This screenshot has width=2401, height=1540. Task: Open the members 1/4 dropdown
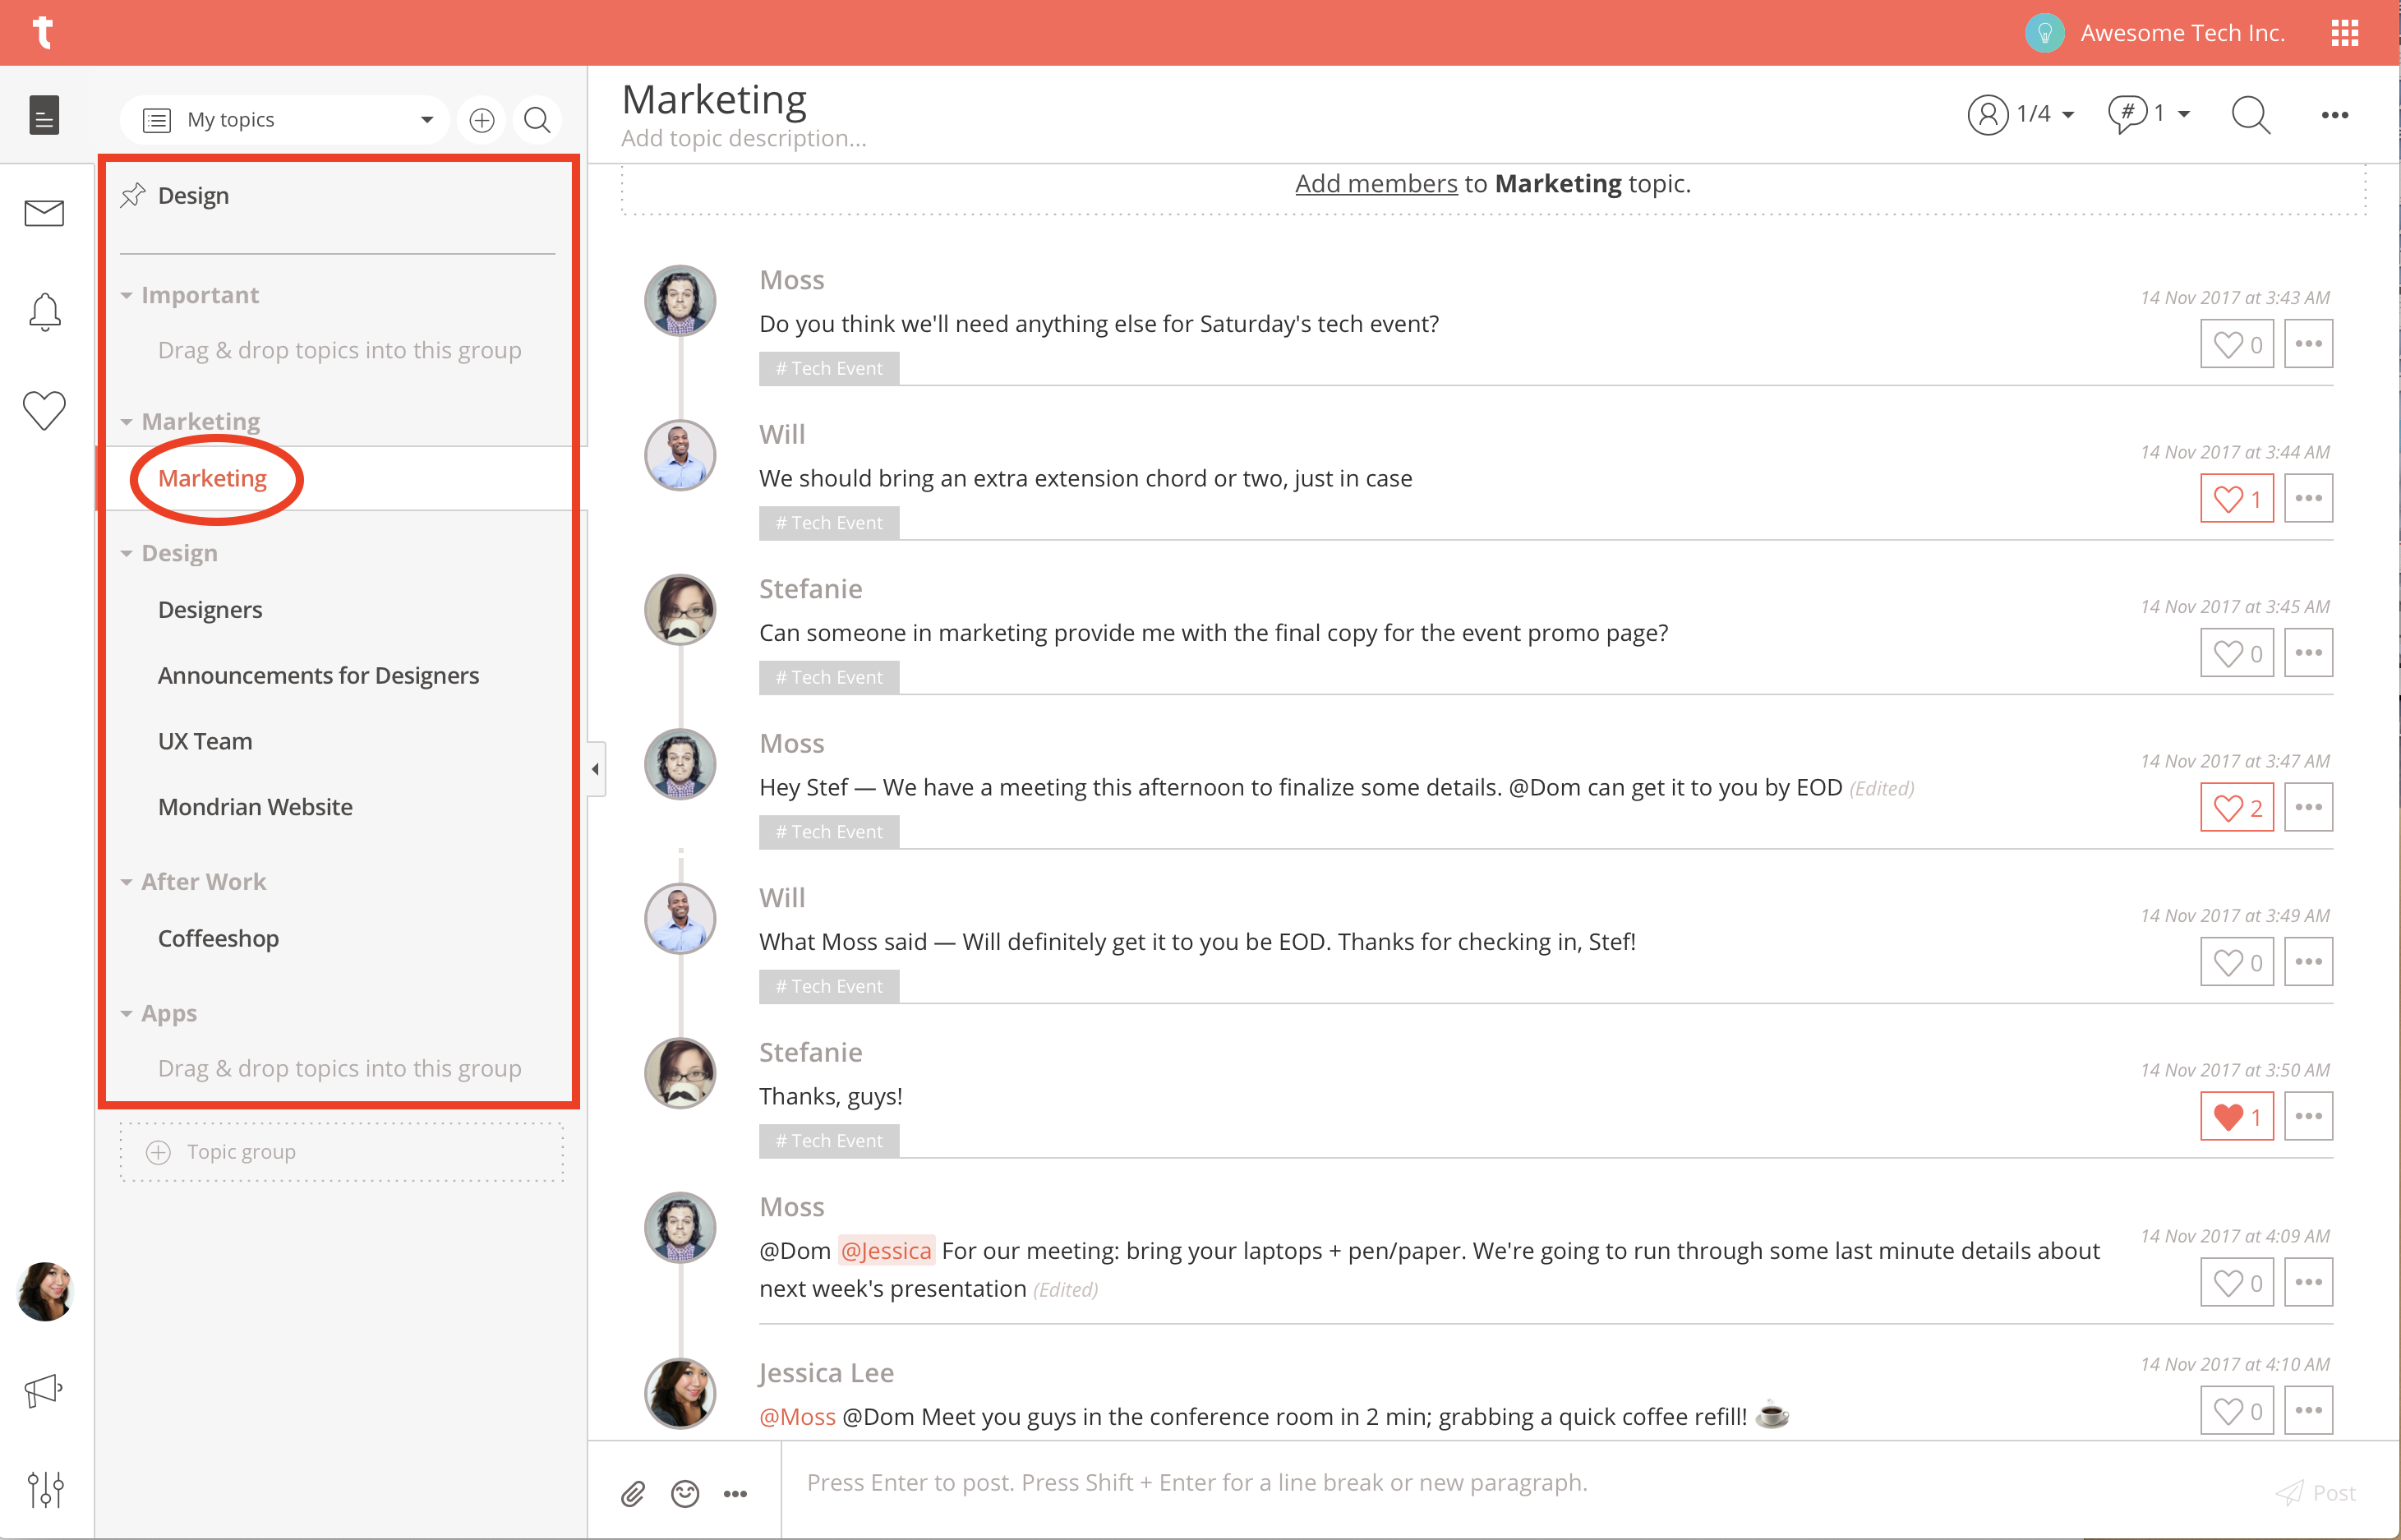click(x=2021, y=115)
